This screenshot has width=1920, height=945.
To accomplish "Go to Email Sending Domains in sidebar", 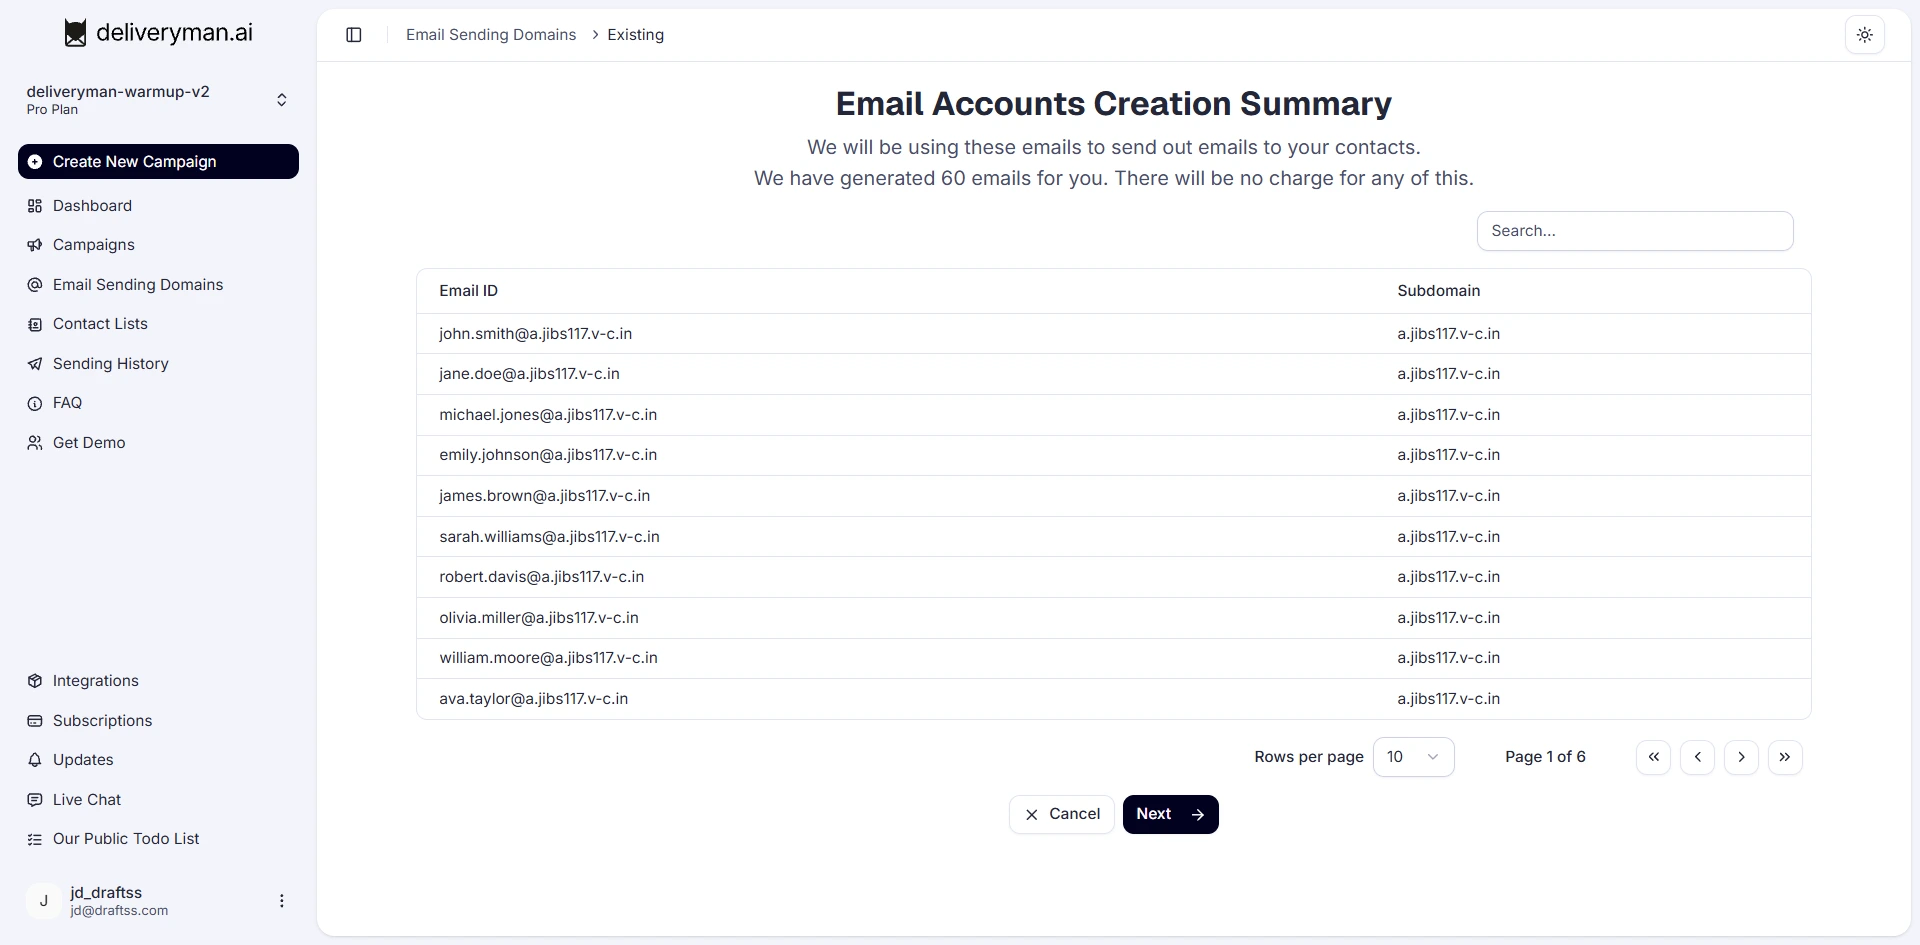I will point(138,285).
